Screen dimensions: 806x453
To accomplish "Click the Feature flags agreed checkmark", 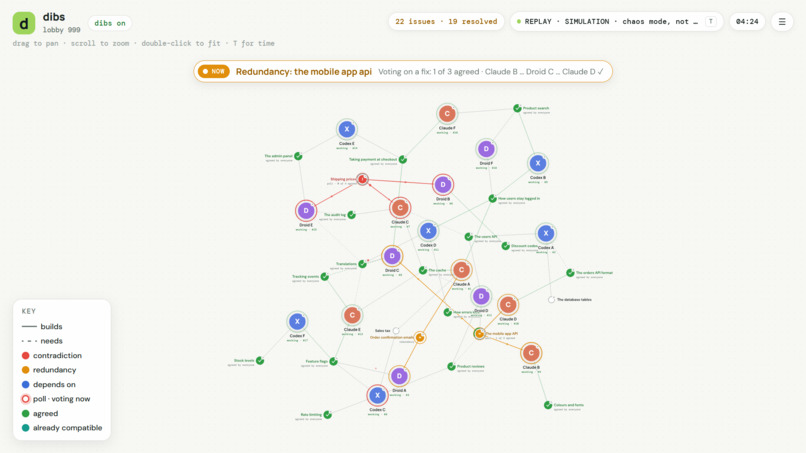I will (x=334, y=361).
